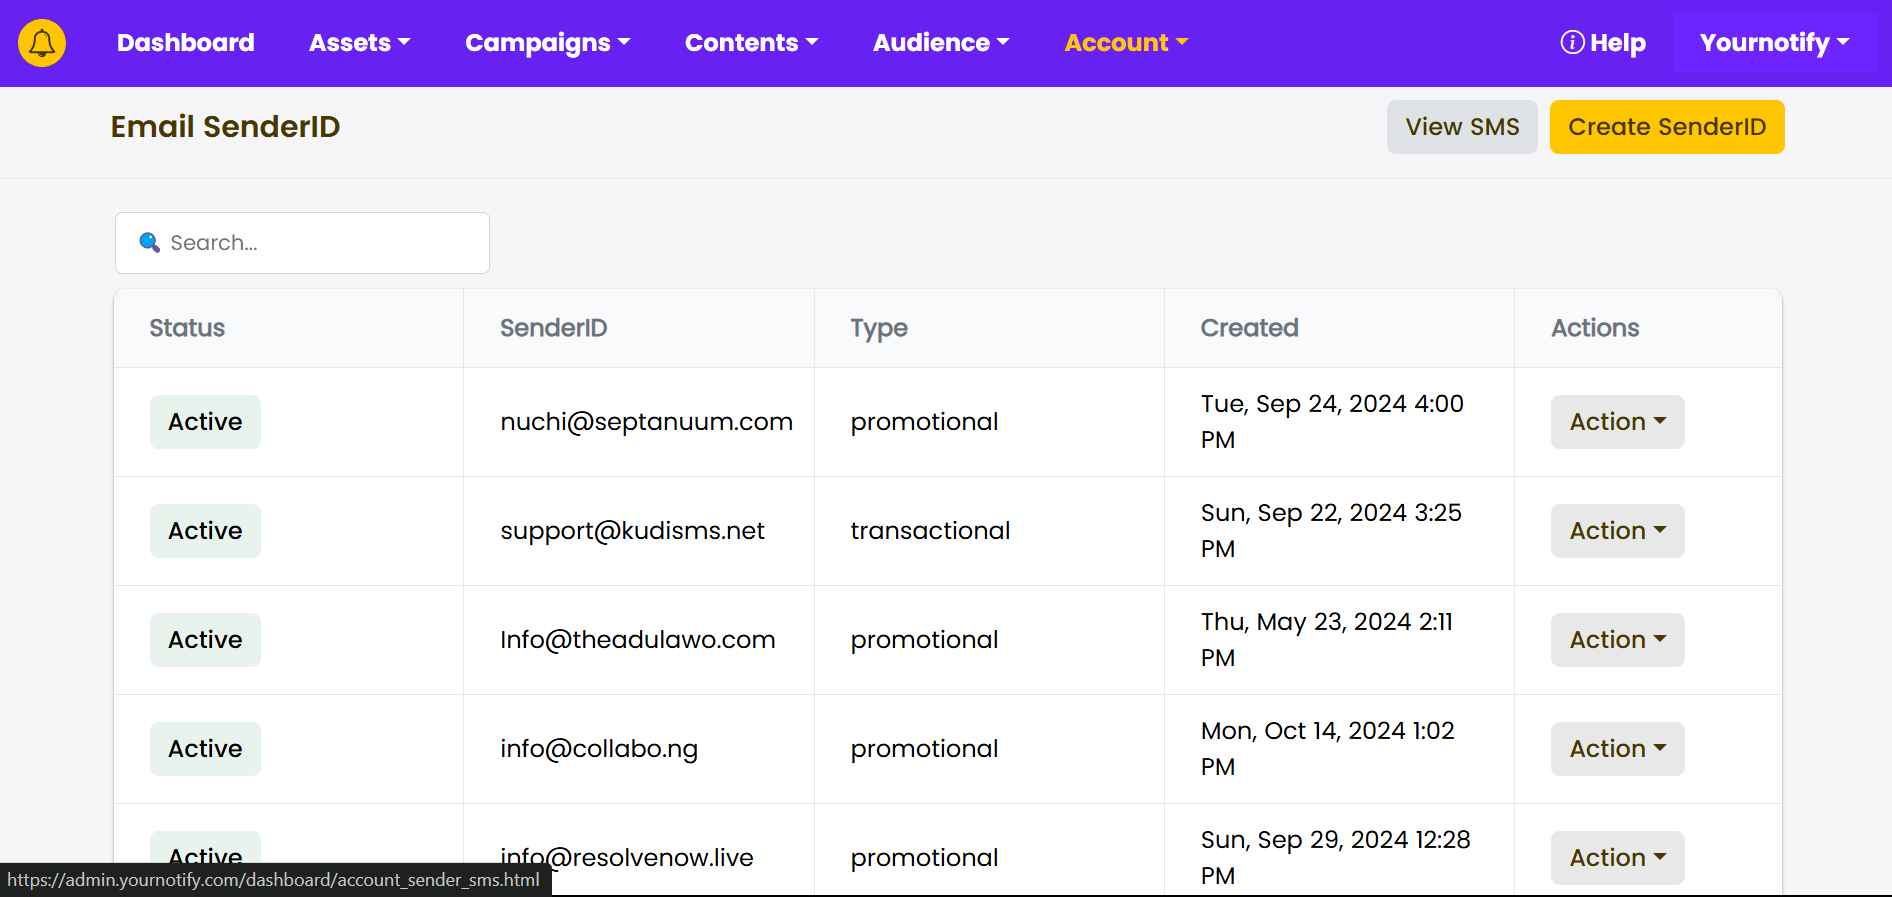The height and width of the screenshot is (897, 1892).
Task: Open Action dropdown for info@resolvenow.live
Action: click(x=1618, y=858)
